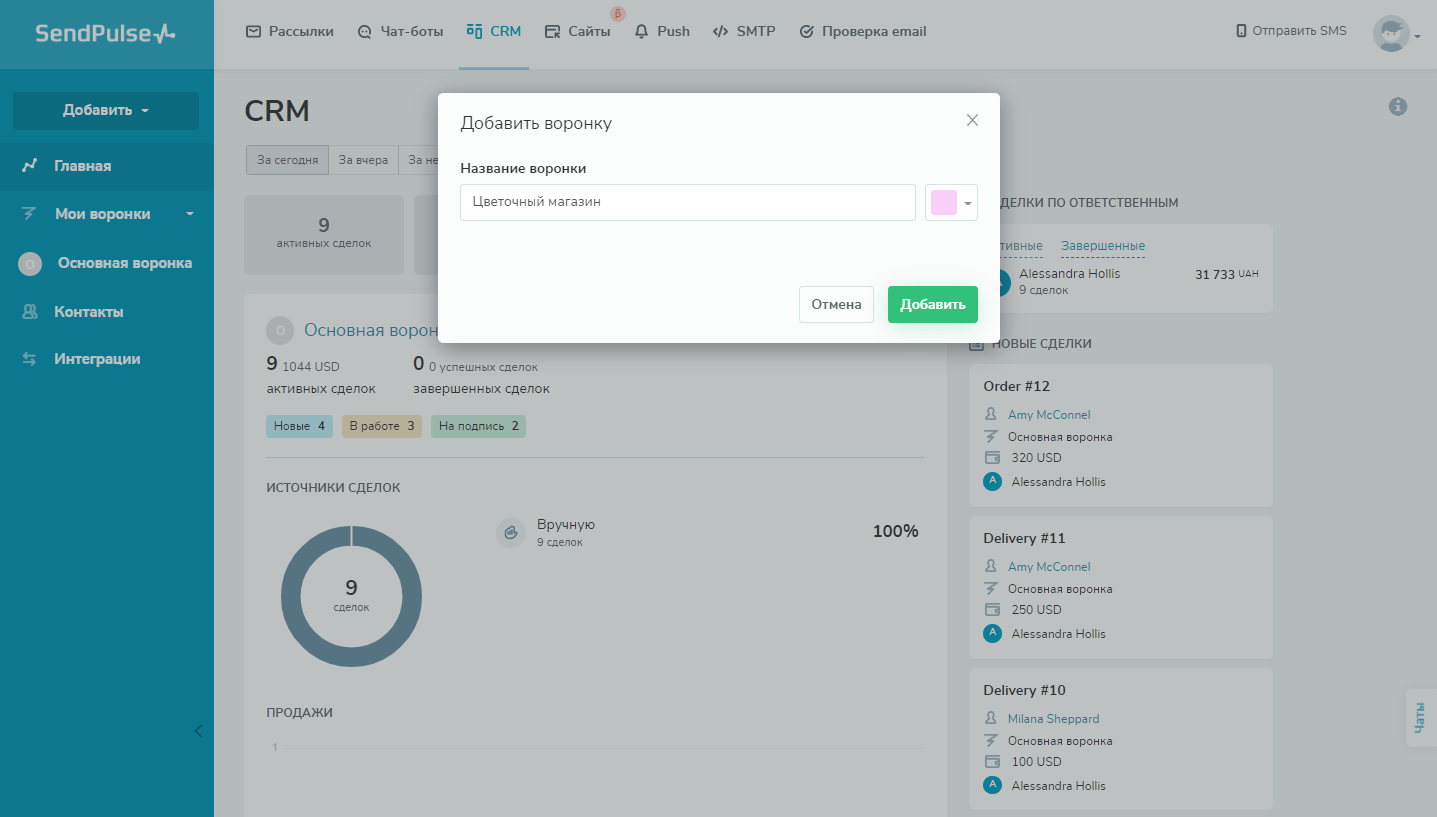The width and height of the screenshot is (1437, 817).
Task: Collapse the sidebar with the arrow icon
Action: 198,731
